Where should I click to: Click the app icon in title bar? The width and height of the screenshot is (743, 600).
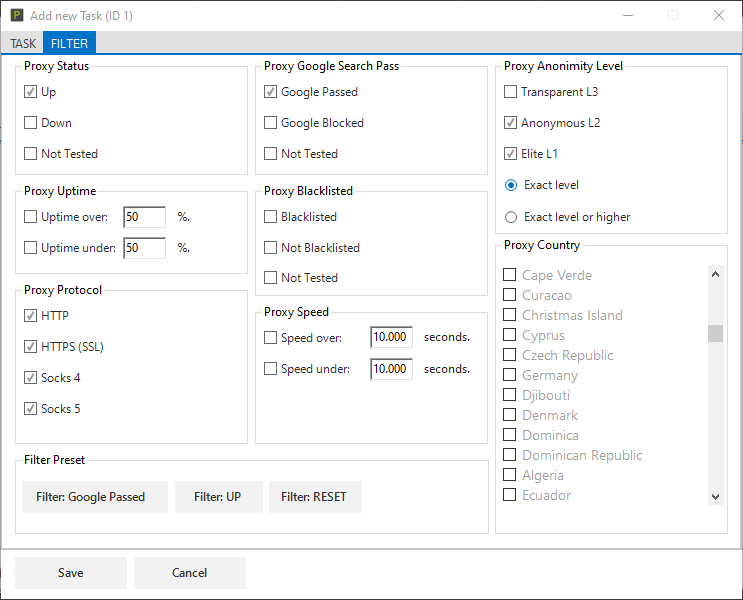click(16, 15)
